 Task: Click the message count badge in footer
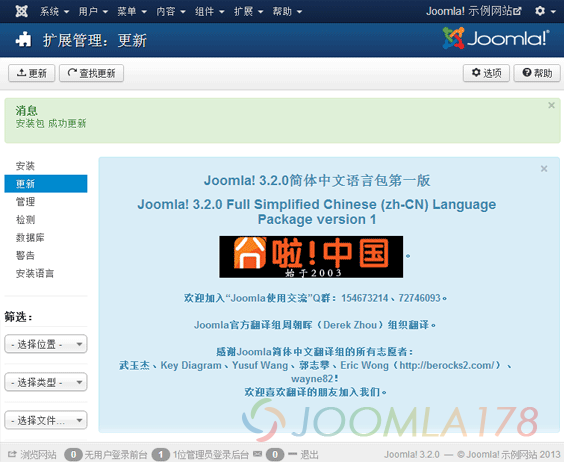click(x=275, y=454)
